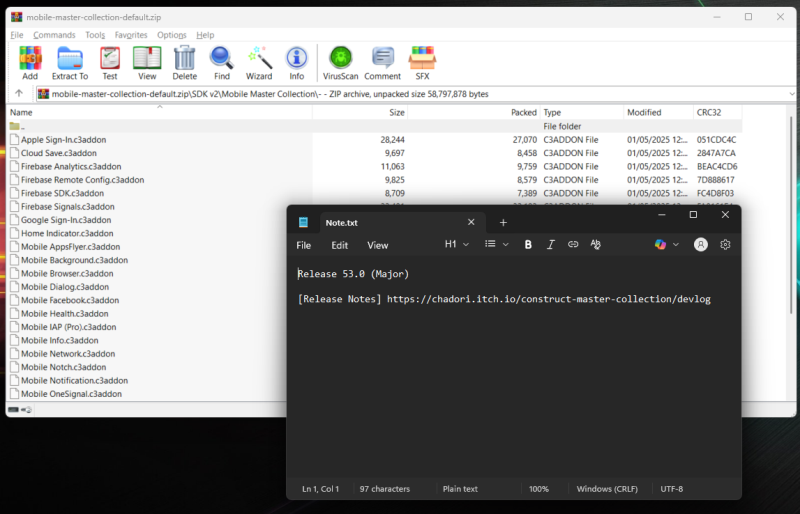Toggle Italic formatting in Notepad
The image size is (800, 514).
click(x=551, y=244)
